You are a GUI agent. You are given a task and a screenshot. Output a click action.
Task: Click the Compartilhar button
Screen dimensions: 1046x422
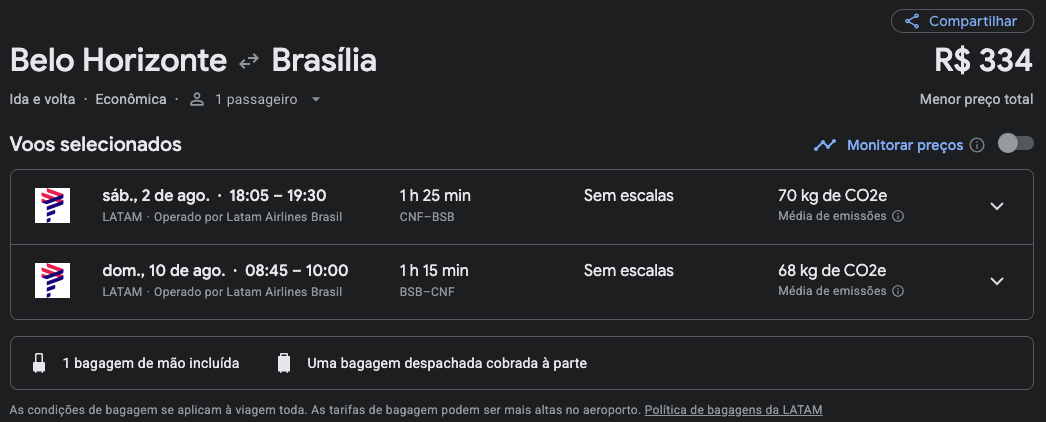[962, 21]
